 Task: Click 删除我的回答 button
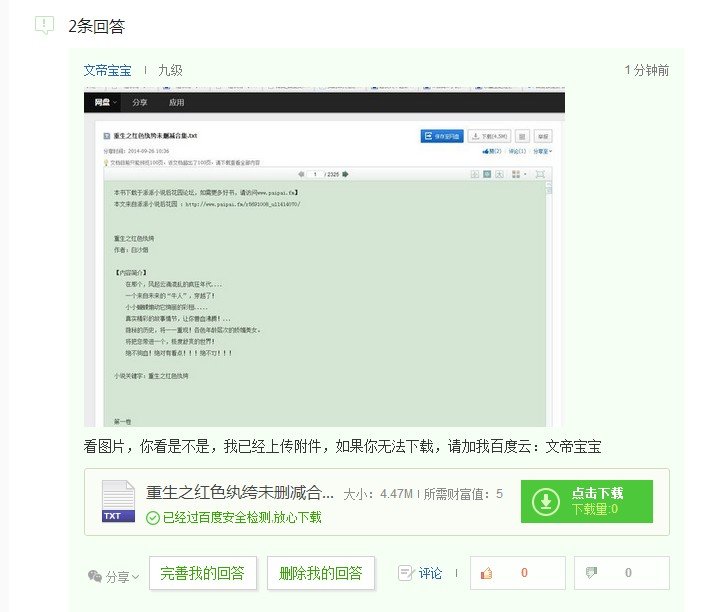321,573
